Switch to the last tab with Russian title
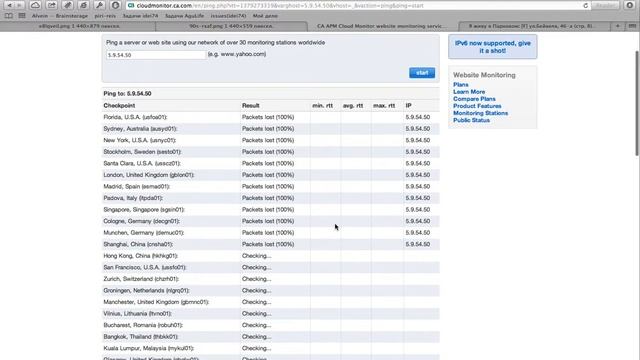The width and height of the screenshot is (640, 360). coord(534,26)
